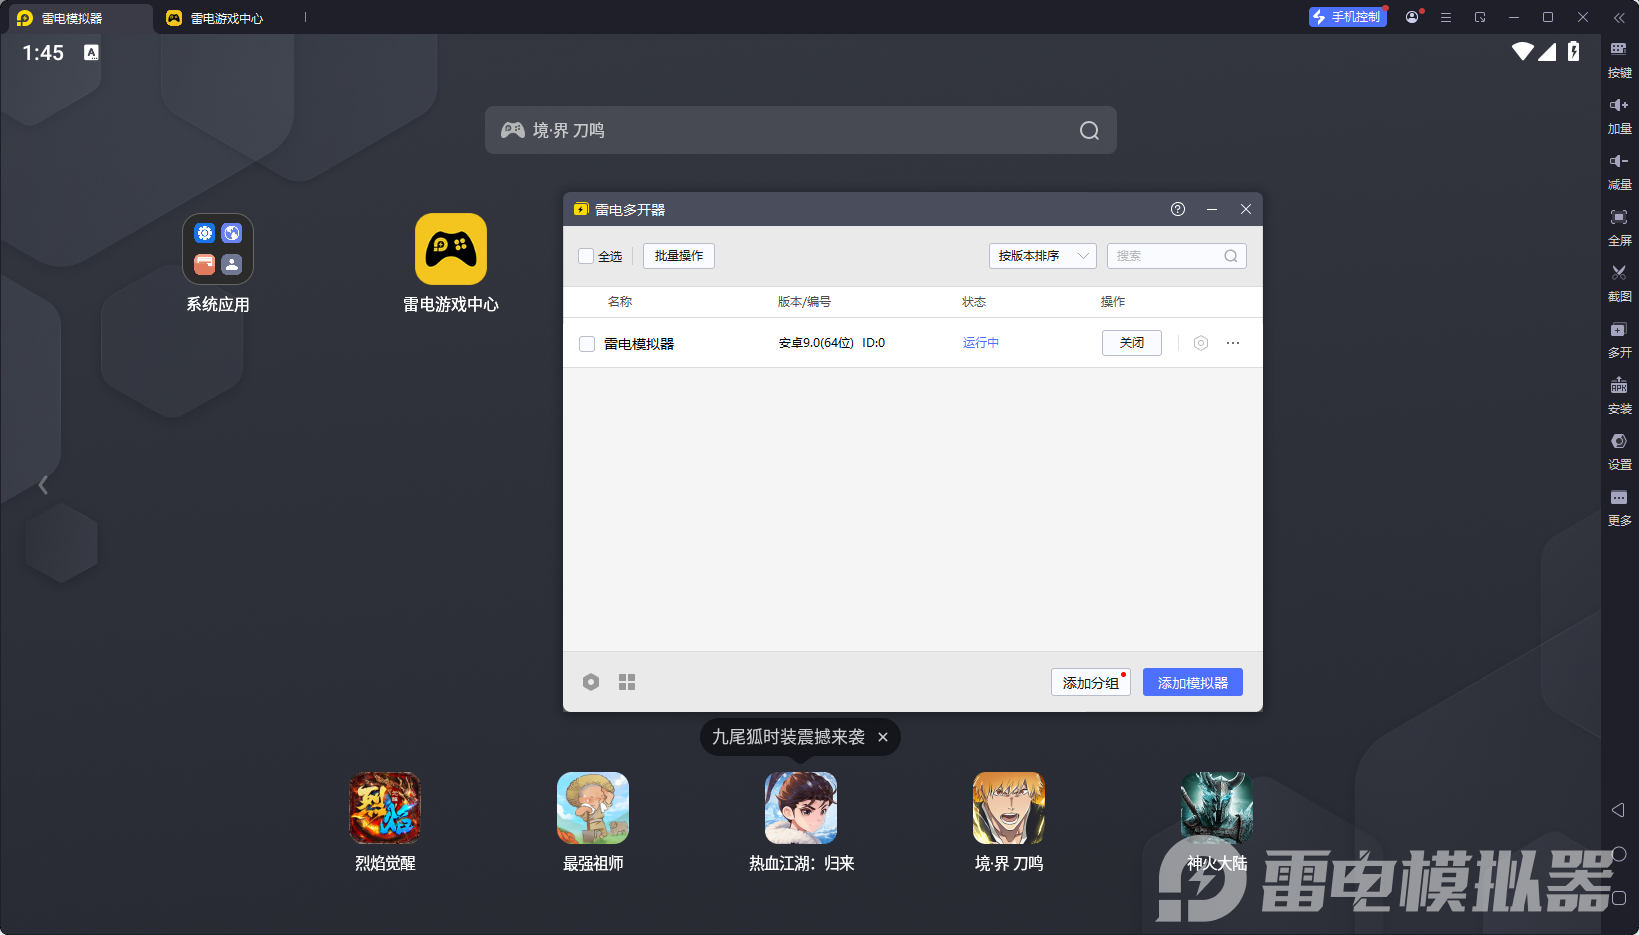This screenshot has height=935, width=1639.
Task: Select the 雷电模拟器 tab
Action: click(x=72, y=18)
